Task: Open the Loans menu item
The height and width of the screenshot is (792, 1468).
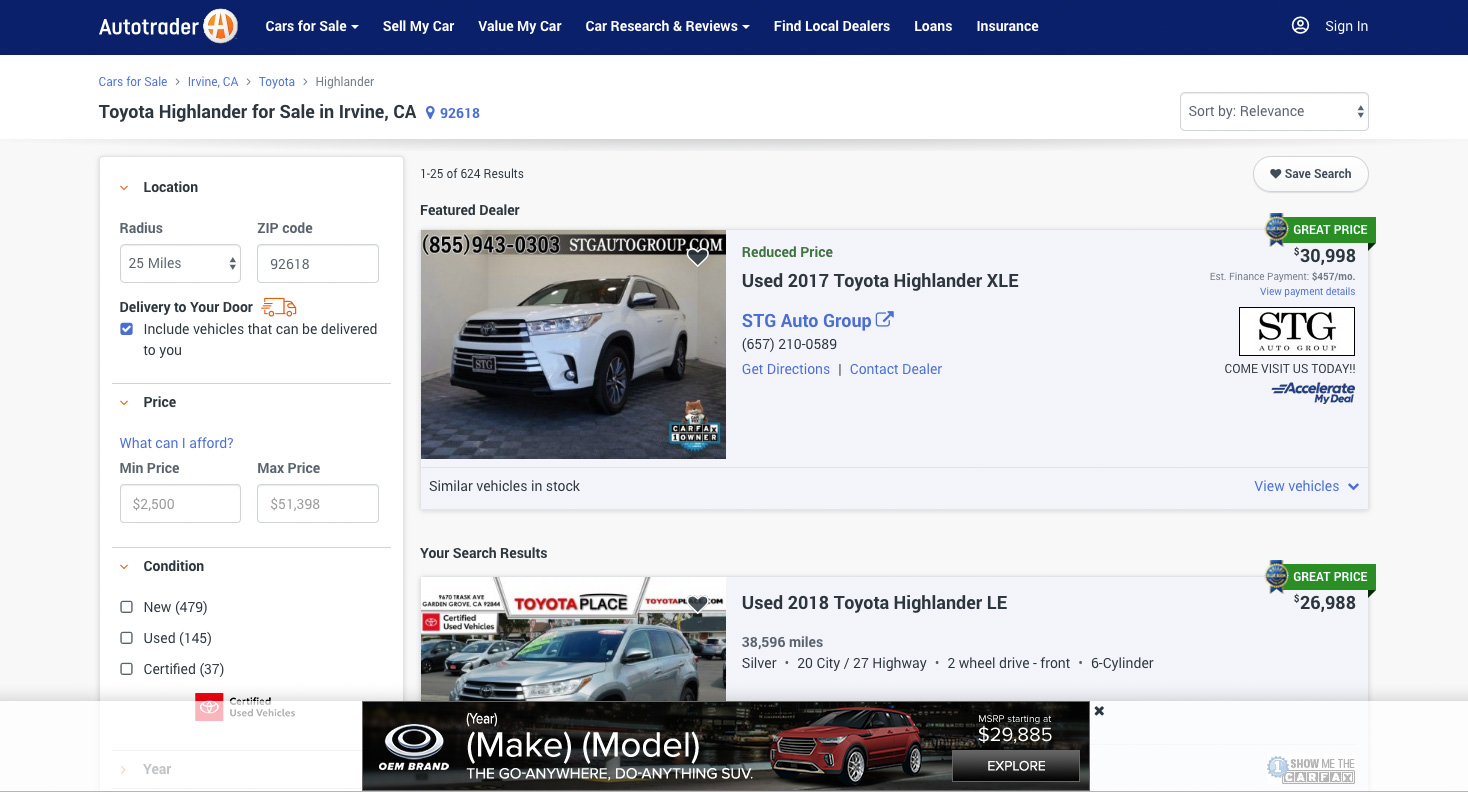Action: 933,26
